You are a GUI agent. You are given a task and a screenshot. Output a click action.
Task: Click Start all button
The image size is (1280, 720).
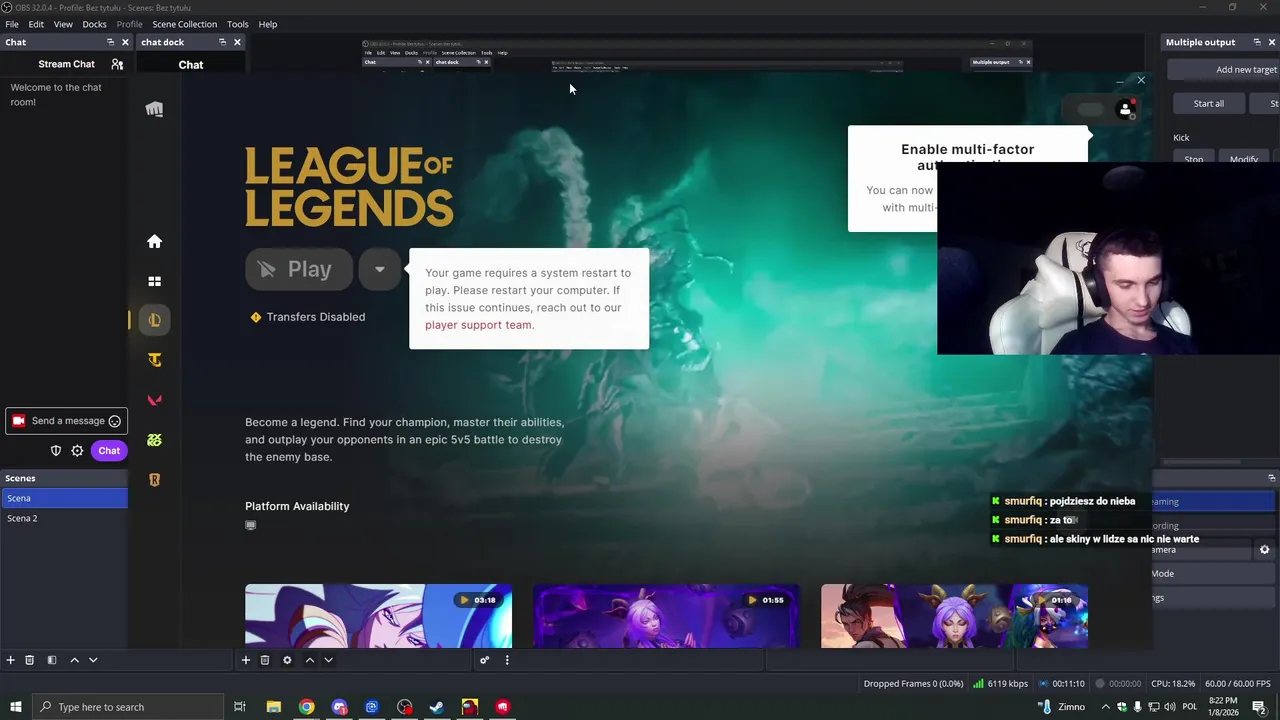1208,104
